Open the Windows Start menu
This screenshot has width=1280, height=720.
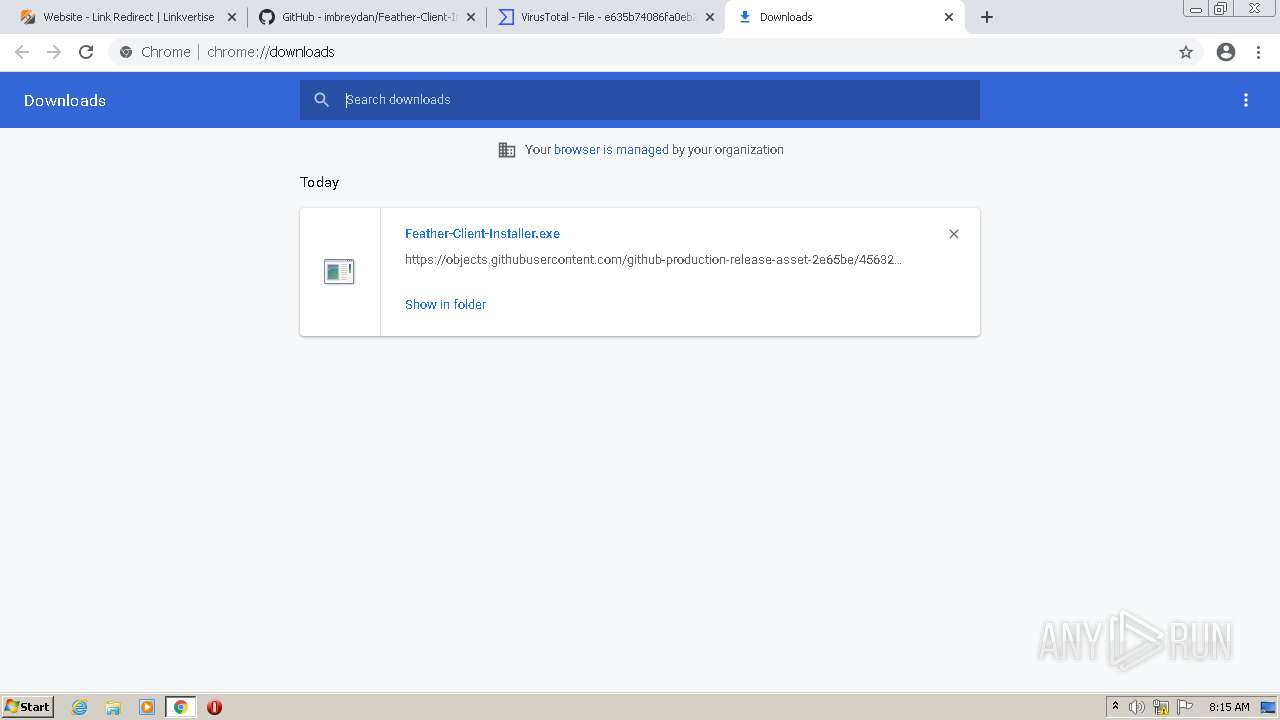28,707
